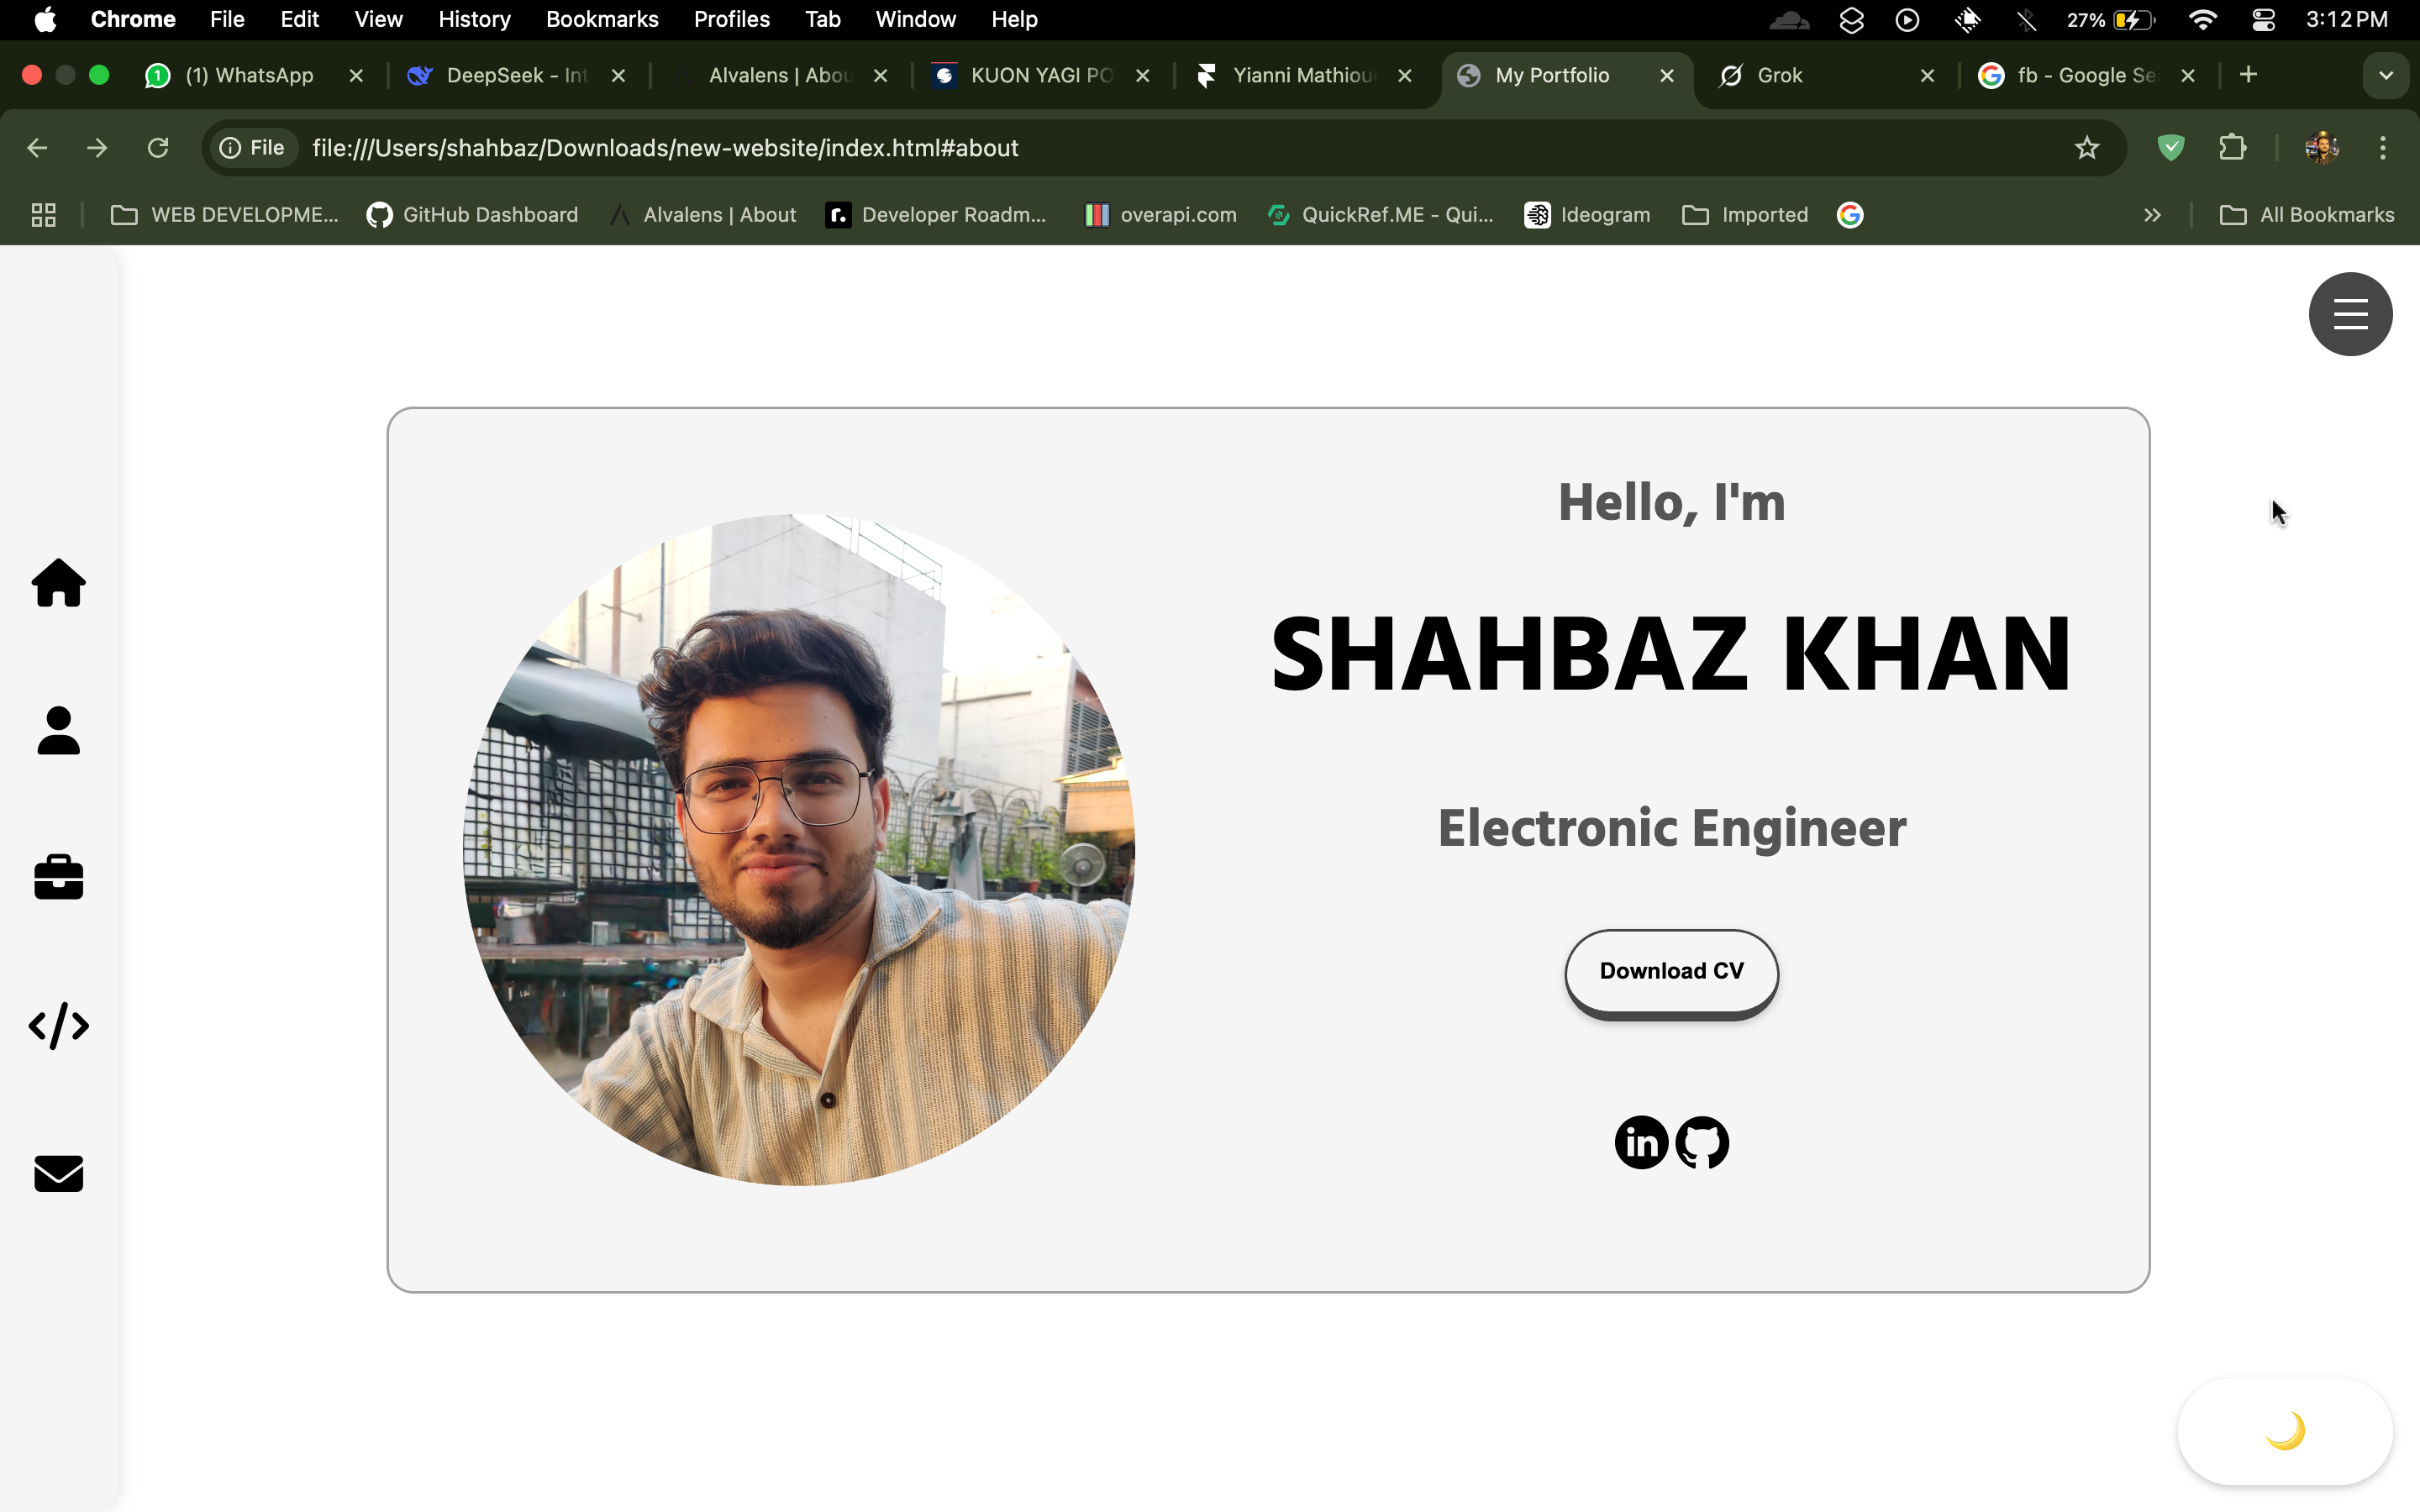The height and width of the screenshot is (1512, 2420).
Task: Open Imported bookmarks folder
Action: 1745,215
